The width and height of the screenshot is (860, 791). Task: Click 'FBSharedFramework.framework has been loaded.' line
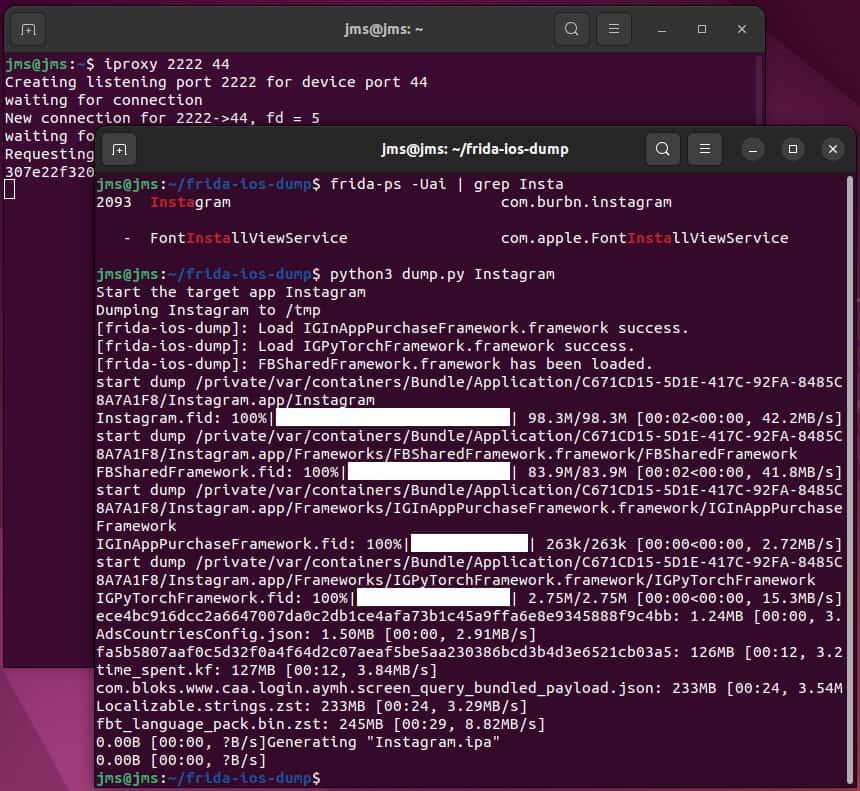pyautogui.click(x=374, y=364)
